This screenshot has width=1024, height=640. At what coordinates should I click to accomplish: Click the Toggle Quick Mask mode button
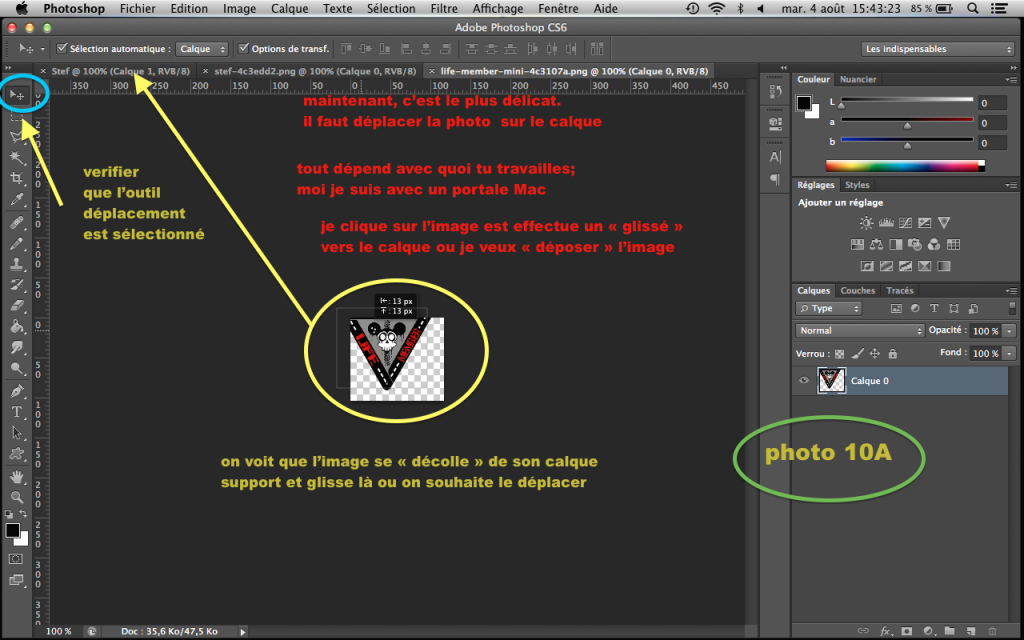coord(16,559)
